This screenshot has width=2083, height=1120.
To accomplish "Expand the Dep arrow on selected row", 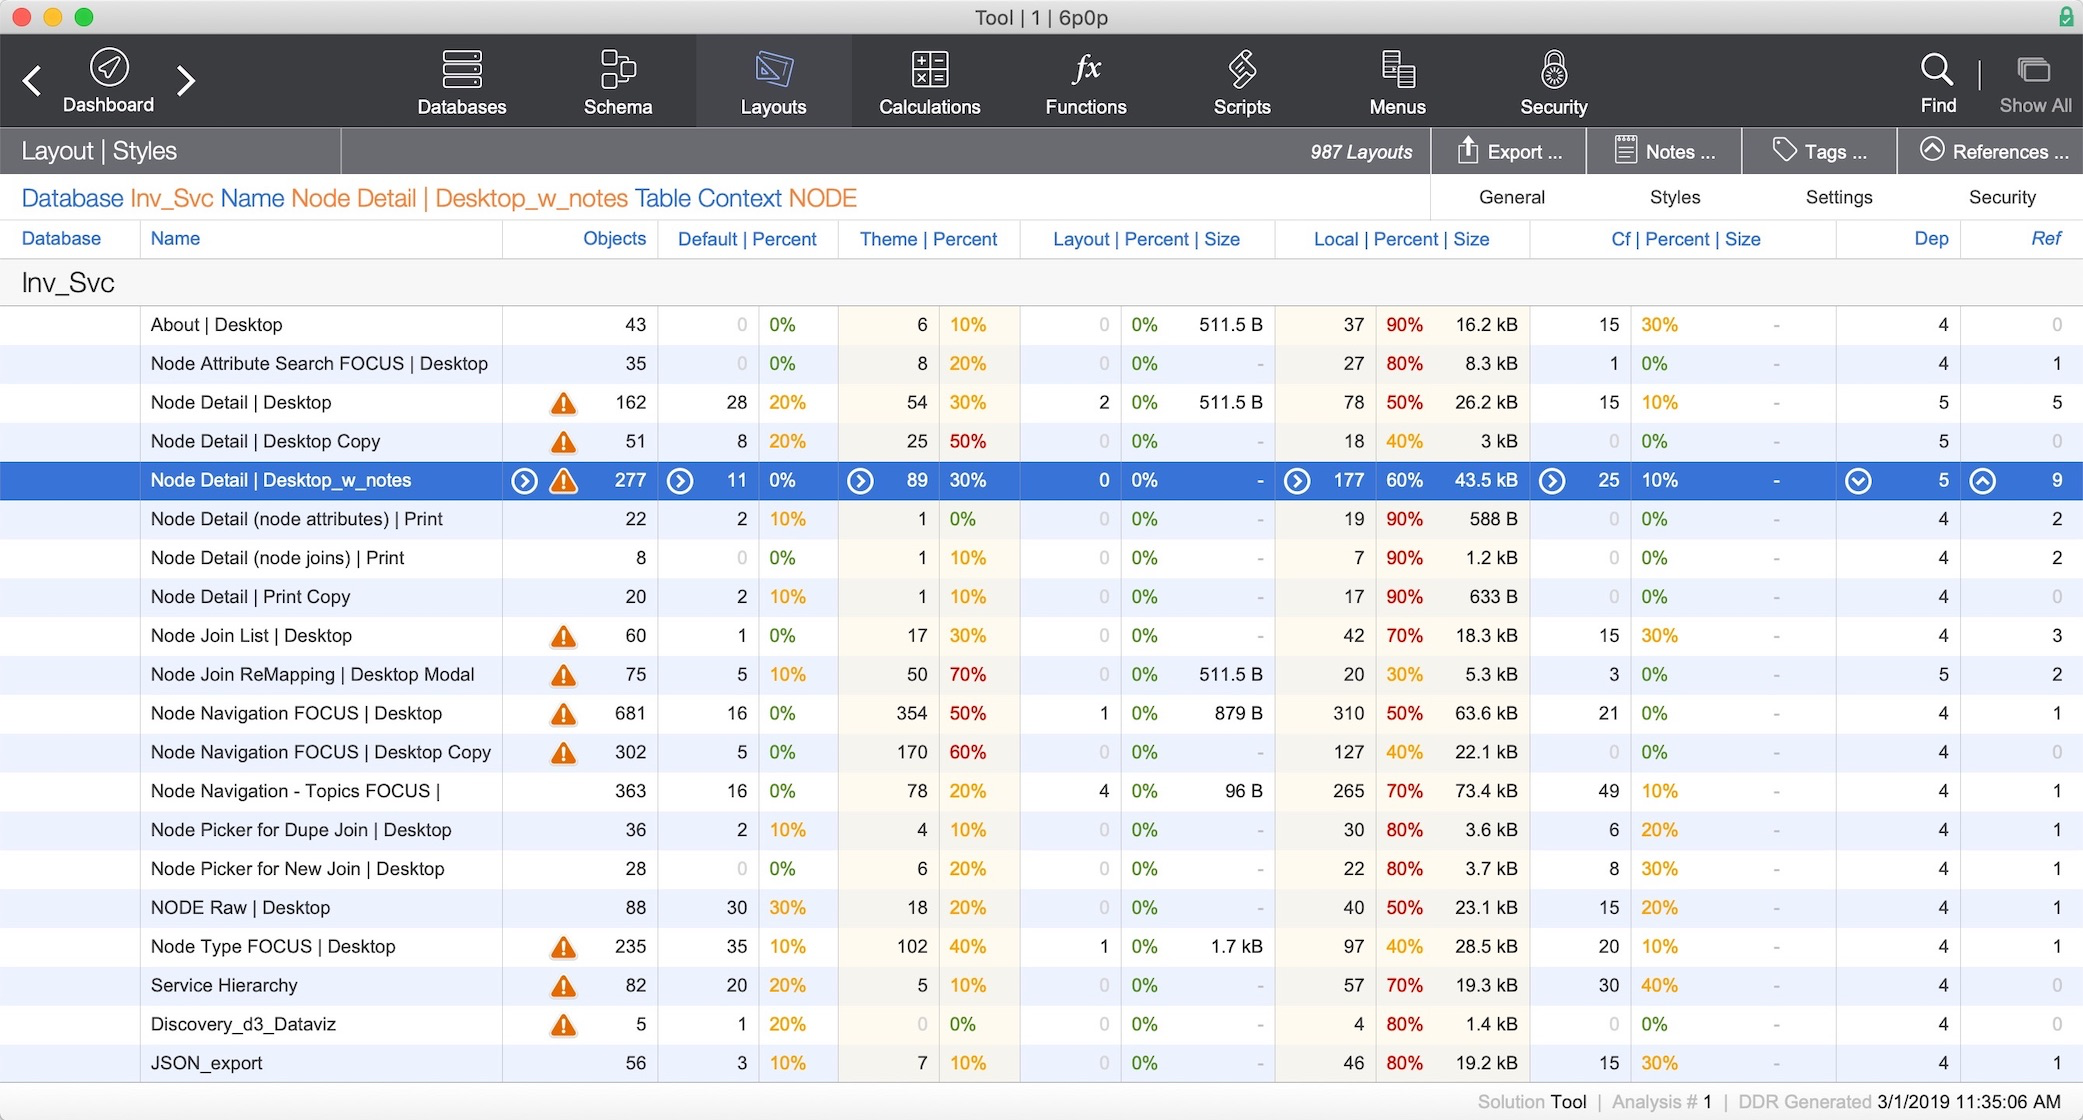I will pyautogui.click(x=1858, y=481).
